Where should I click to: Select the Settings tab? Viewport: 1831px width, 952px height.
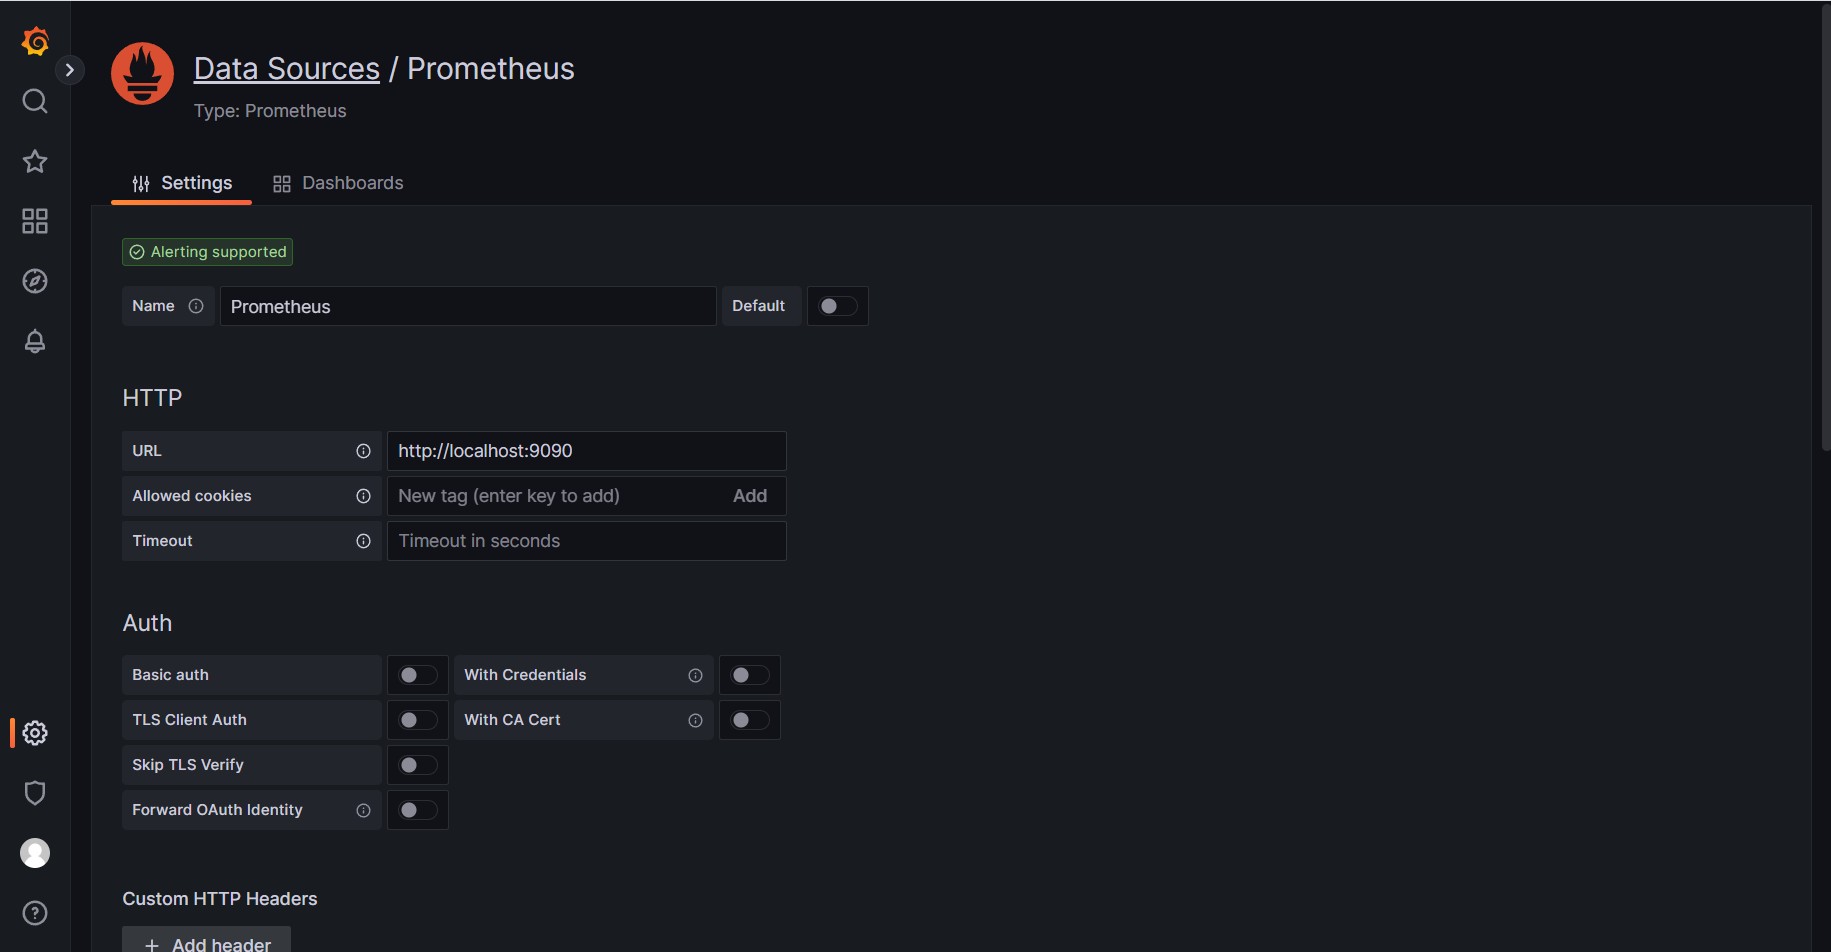click(182, 183)
